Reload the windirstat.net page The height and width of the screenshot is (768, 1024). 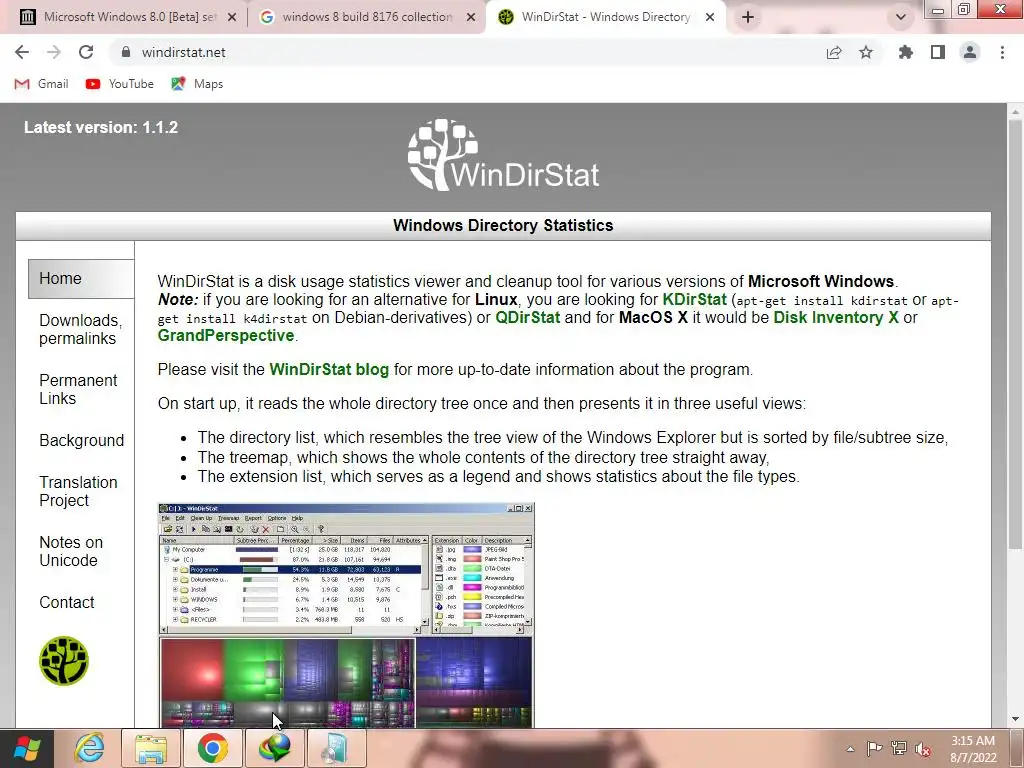pos(86,52)
